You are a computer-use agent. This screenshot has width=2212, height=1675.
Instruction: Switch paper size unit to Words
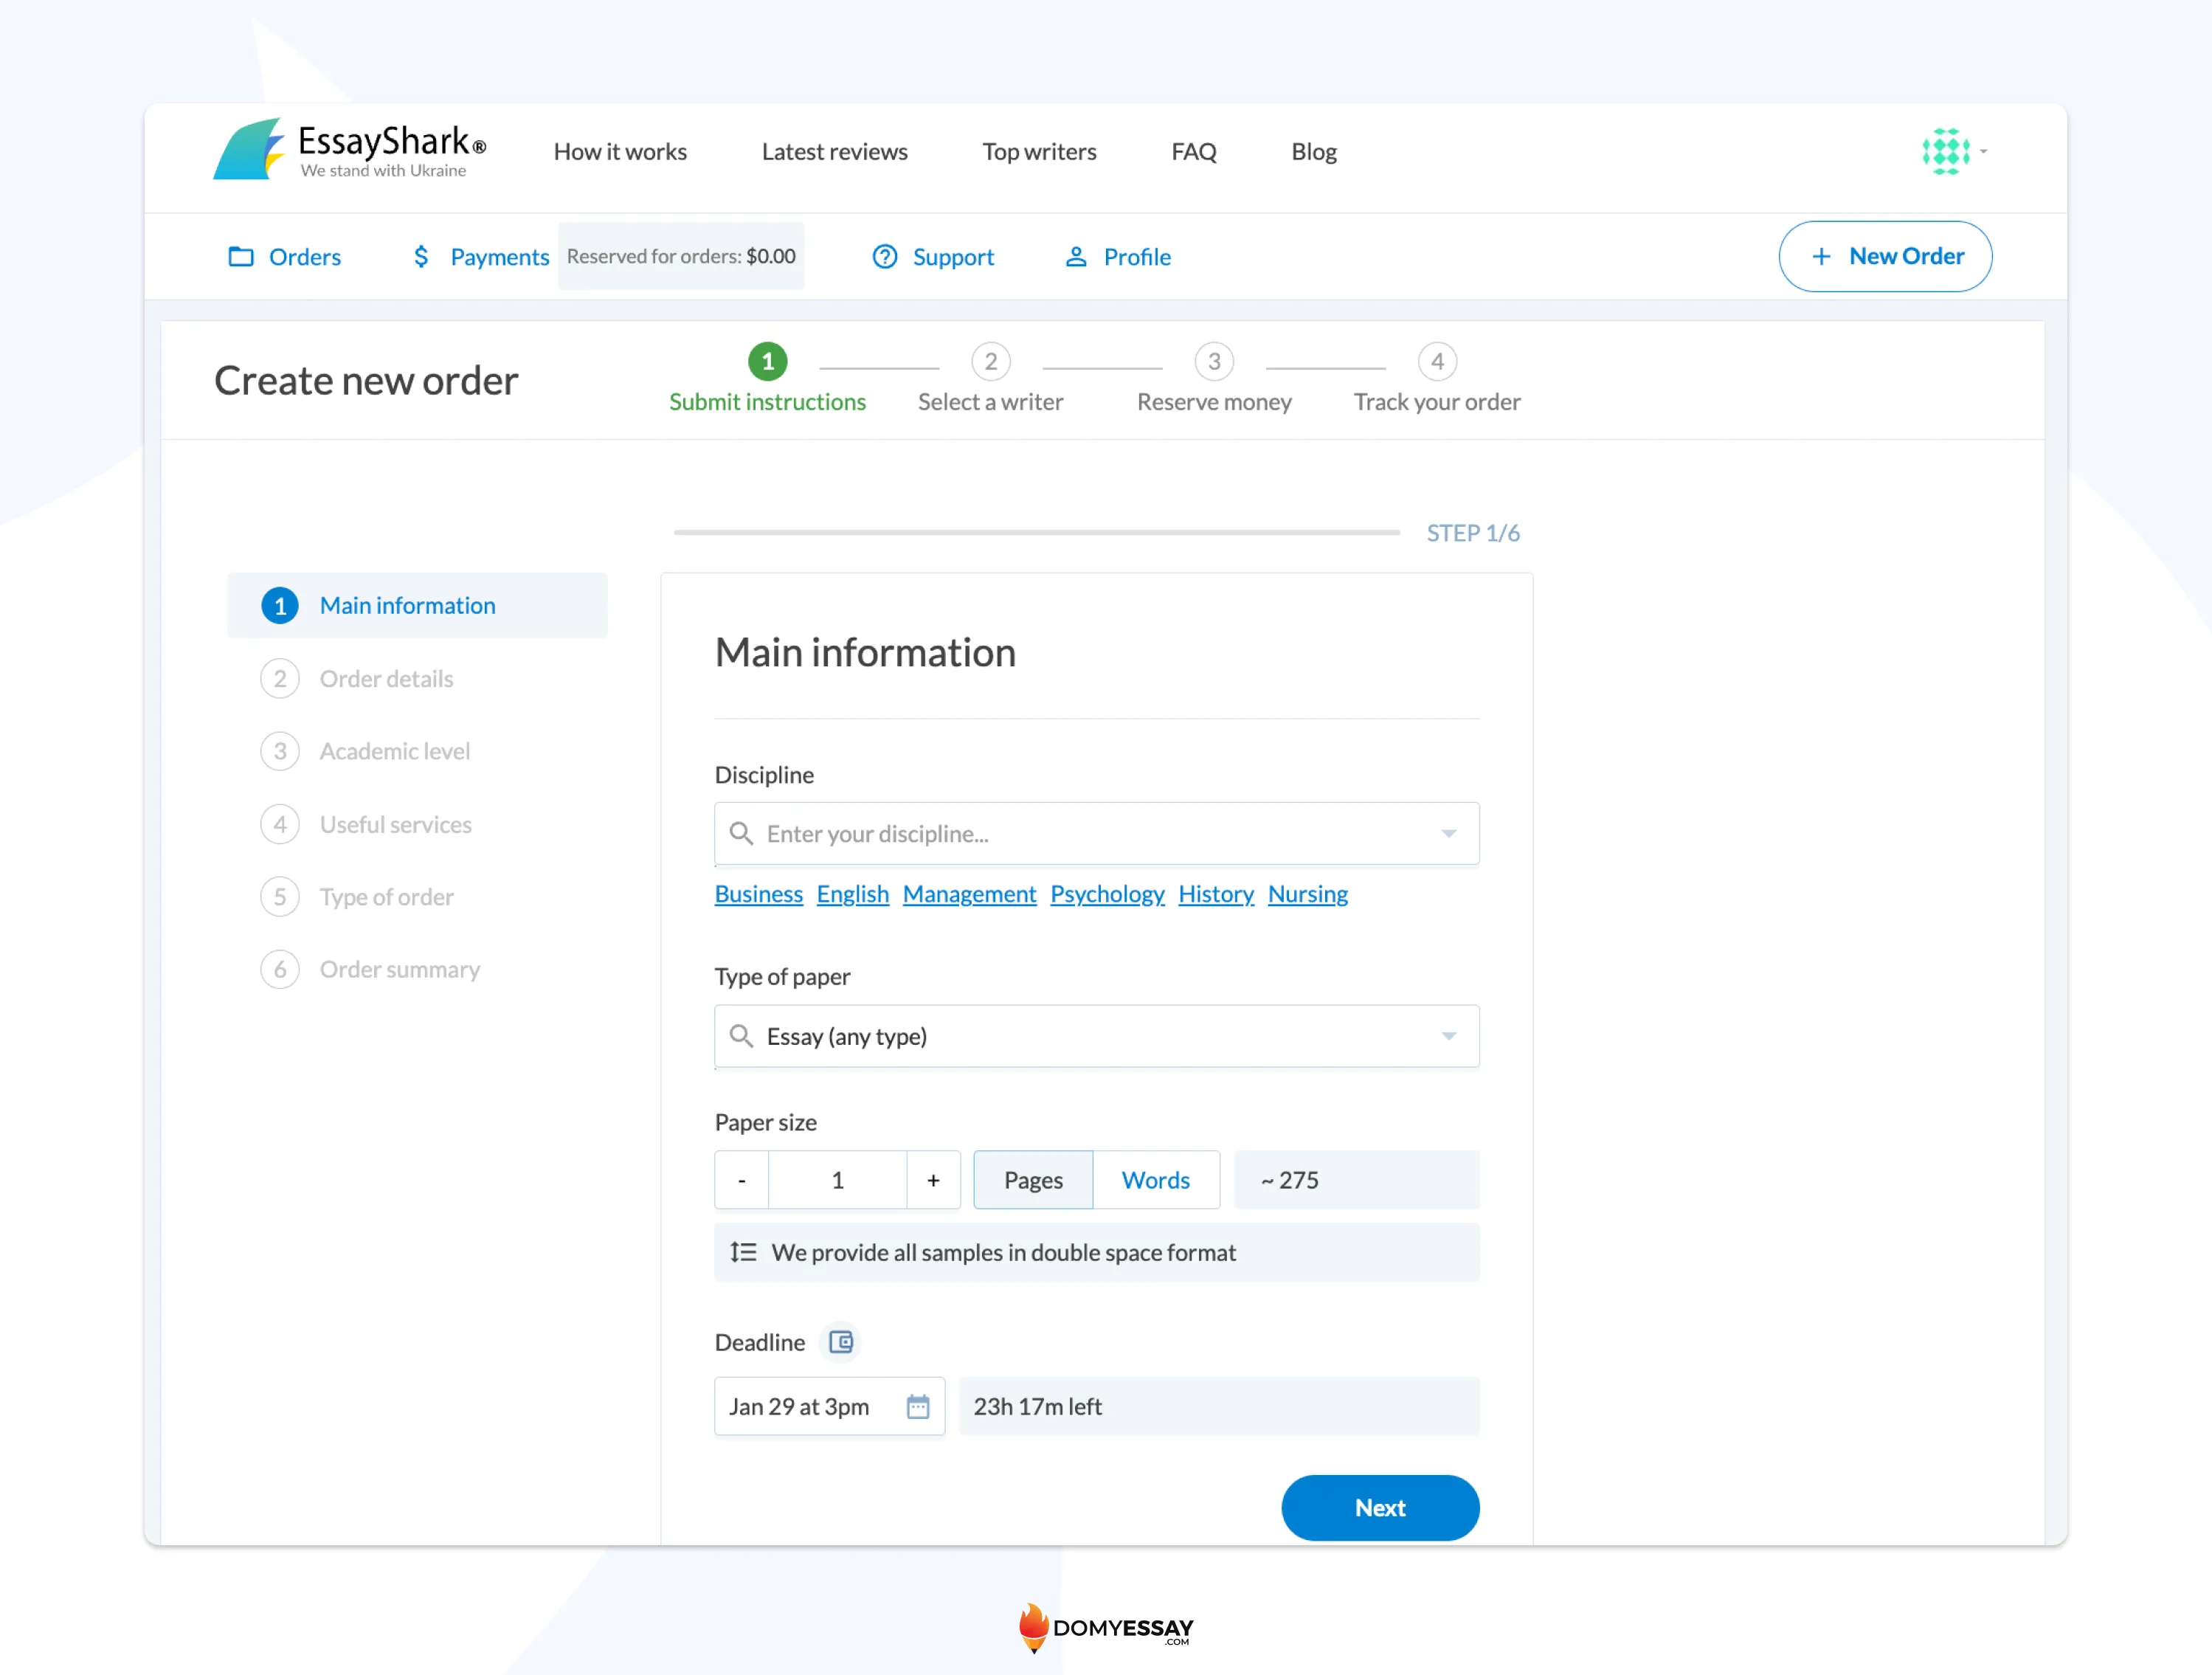[x=1155, y=1180]
